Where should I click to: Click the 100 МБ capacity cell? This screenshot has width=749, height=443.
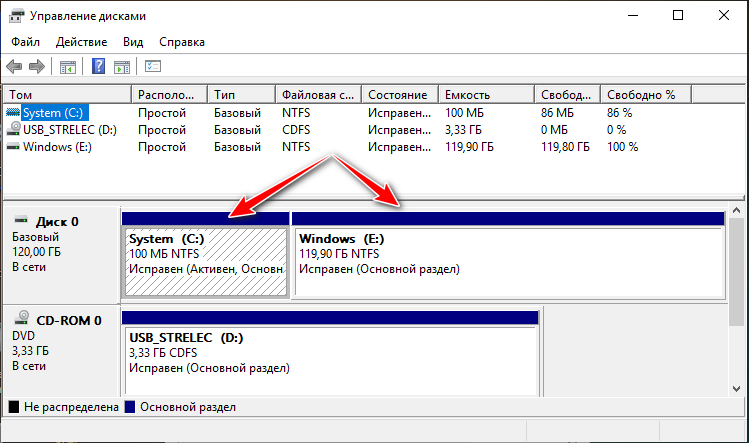tap(464, 113)
